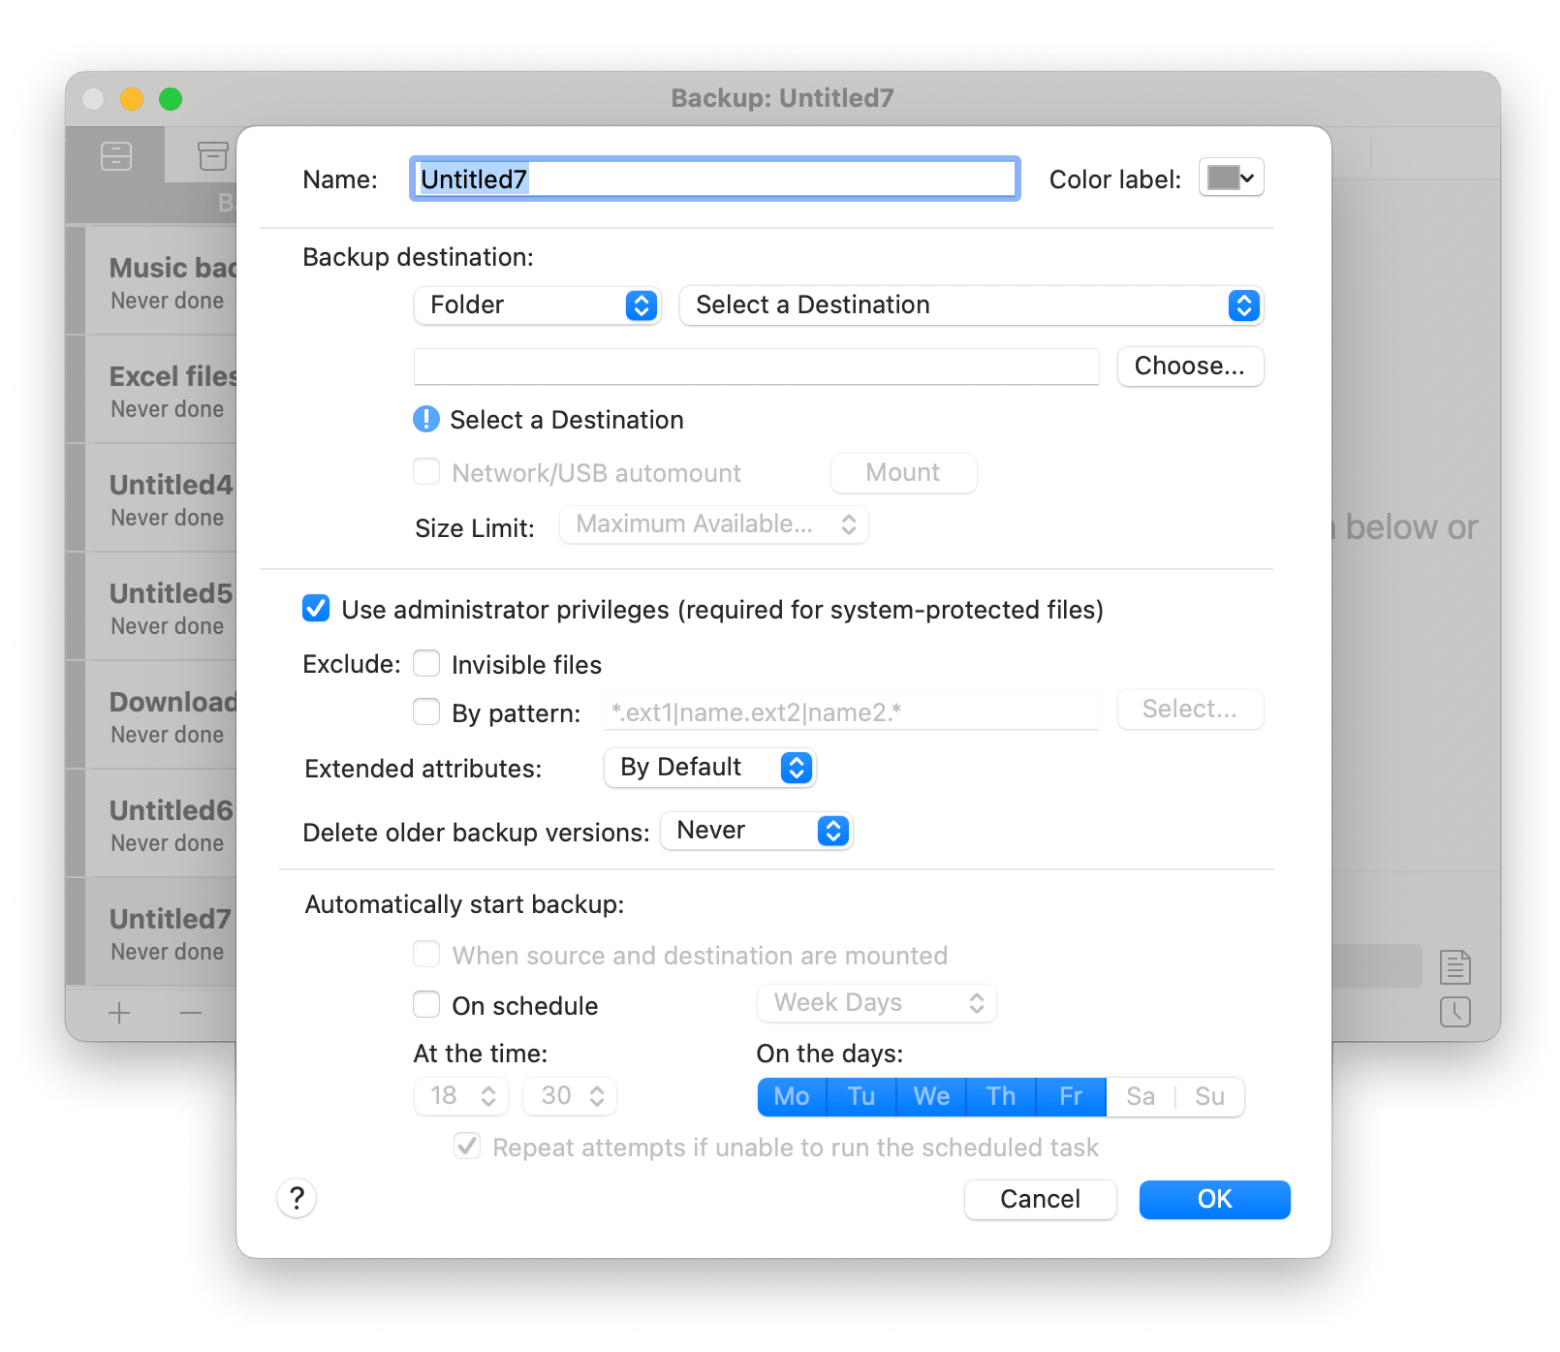Open help with the question mark button
This screenshot has height=1352, width=1560.
[x=296, y=1198]
